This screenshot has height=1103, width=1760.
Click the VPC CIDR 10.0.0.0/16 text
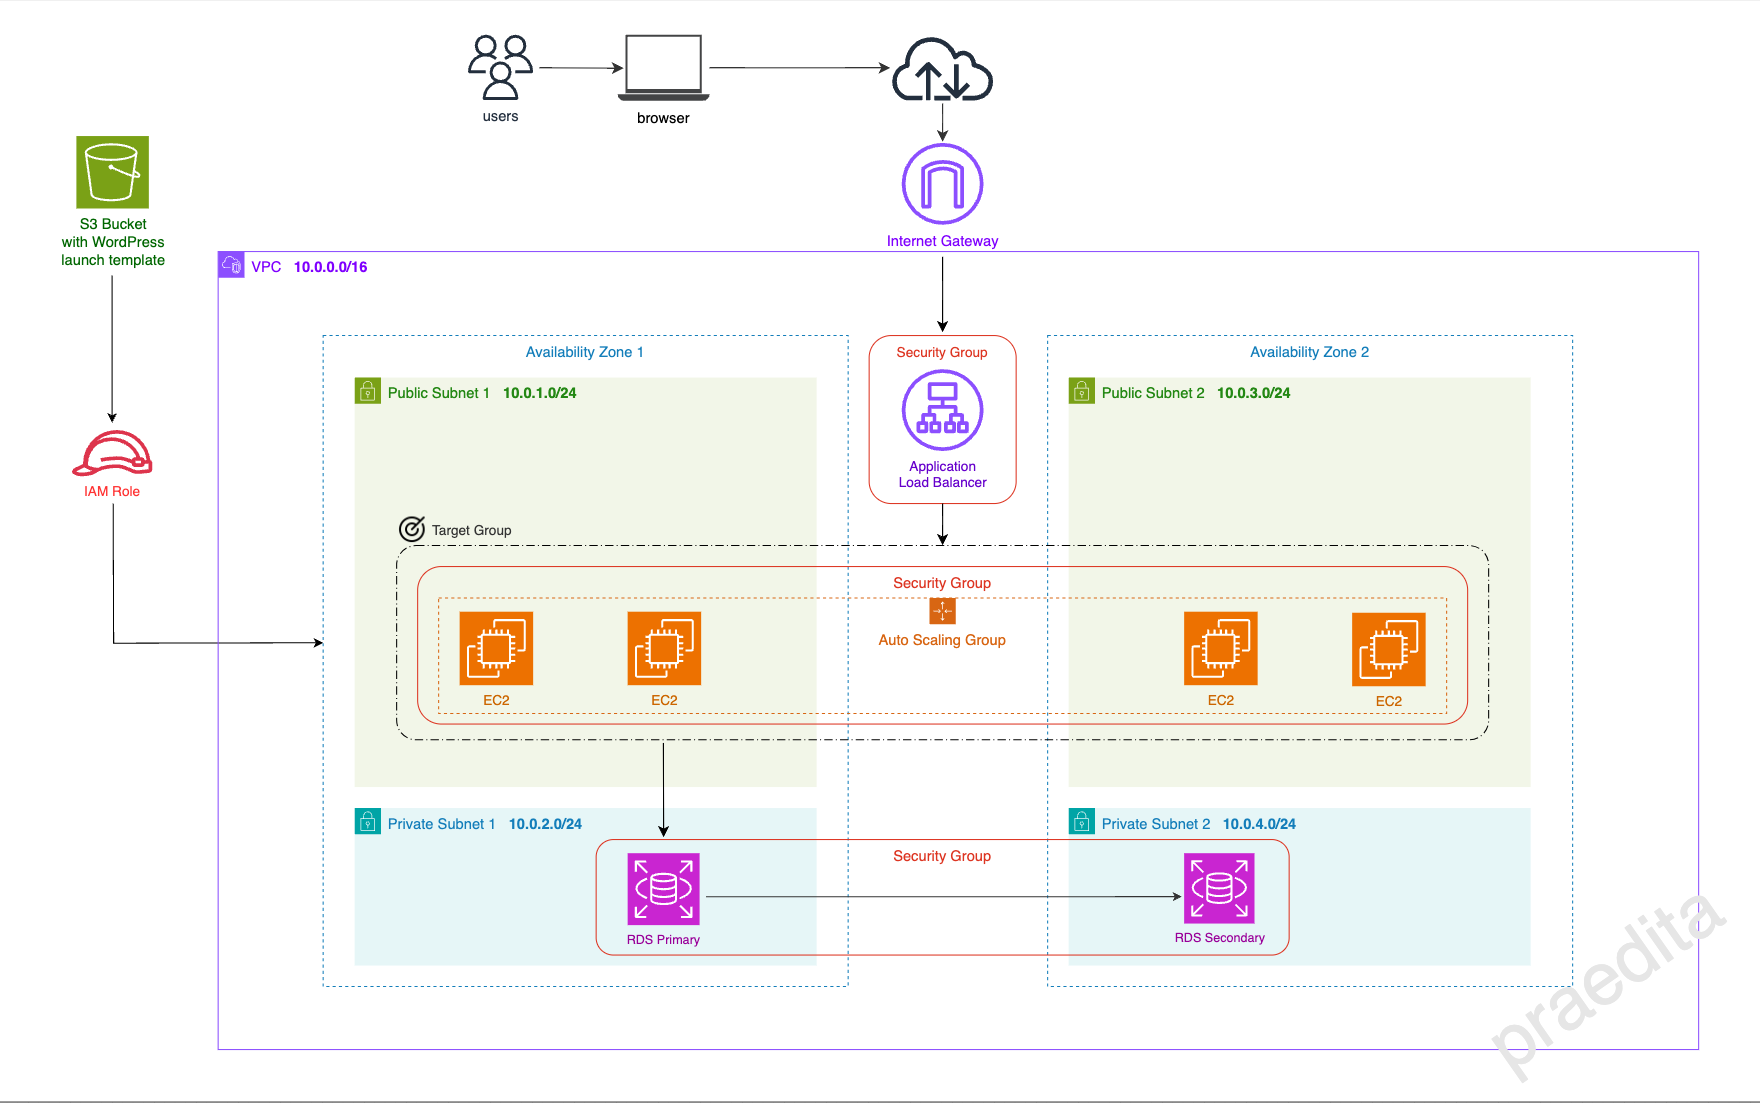(330, 267)
